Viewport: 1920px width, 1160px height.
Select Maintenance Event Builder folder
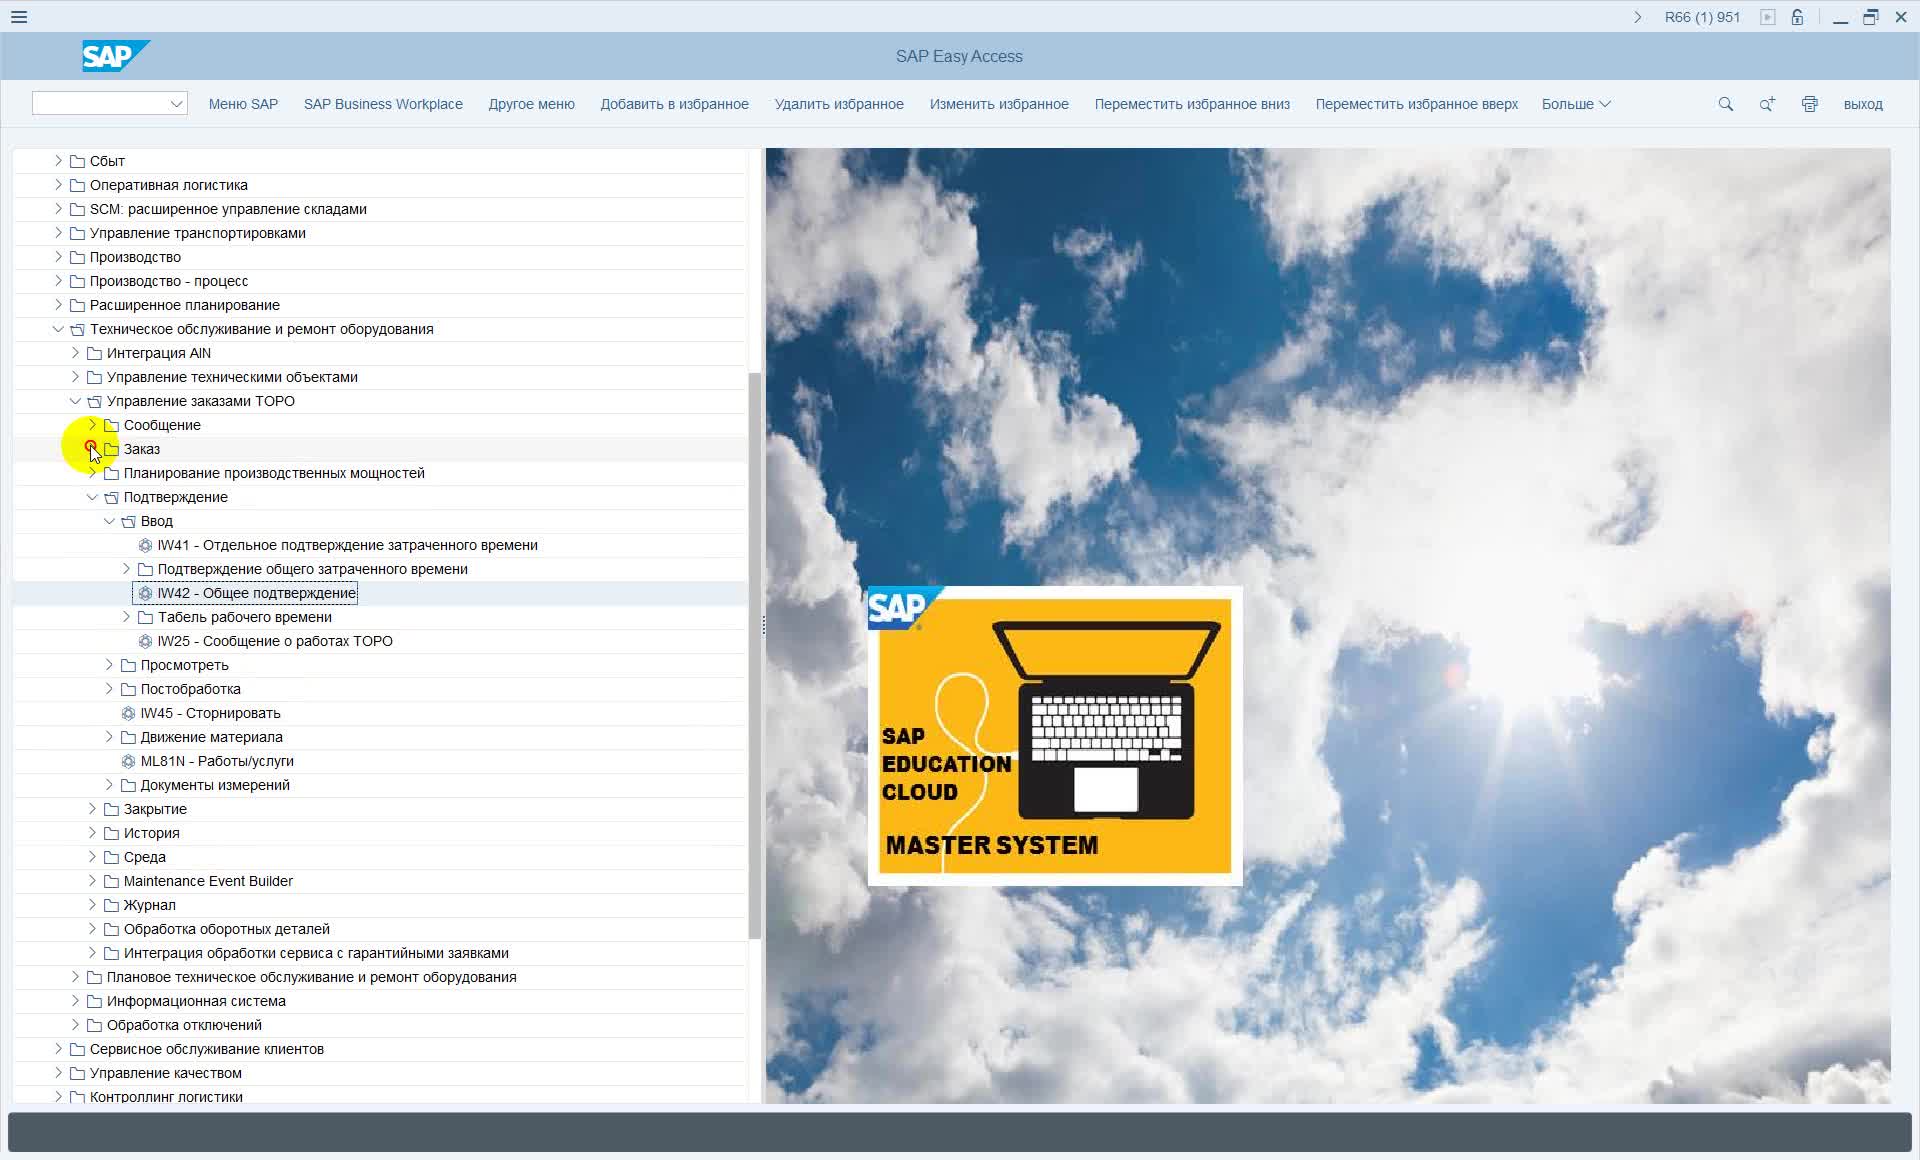pos(208,881)
